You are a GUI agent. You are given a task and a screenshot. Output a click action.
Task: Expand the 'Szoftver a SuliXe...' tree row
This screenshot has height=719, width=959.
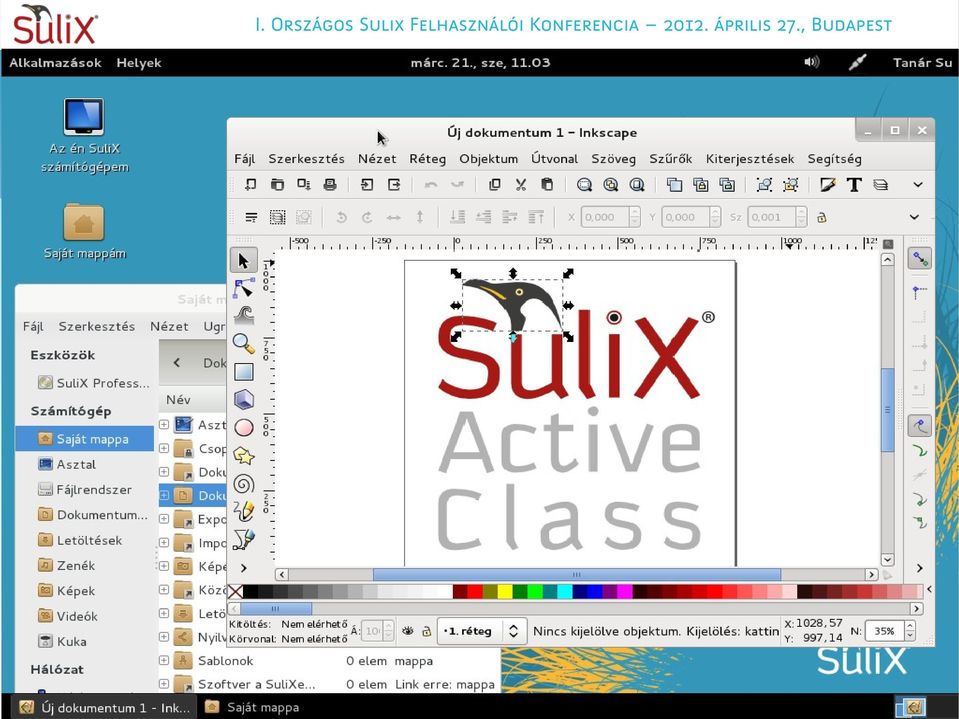click(x=164, y=684)
